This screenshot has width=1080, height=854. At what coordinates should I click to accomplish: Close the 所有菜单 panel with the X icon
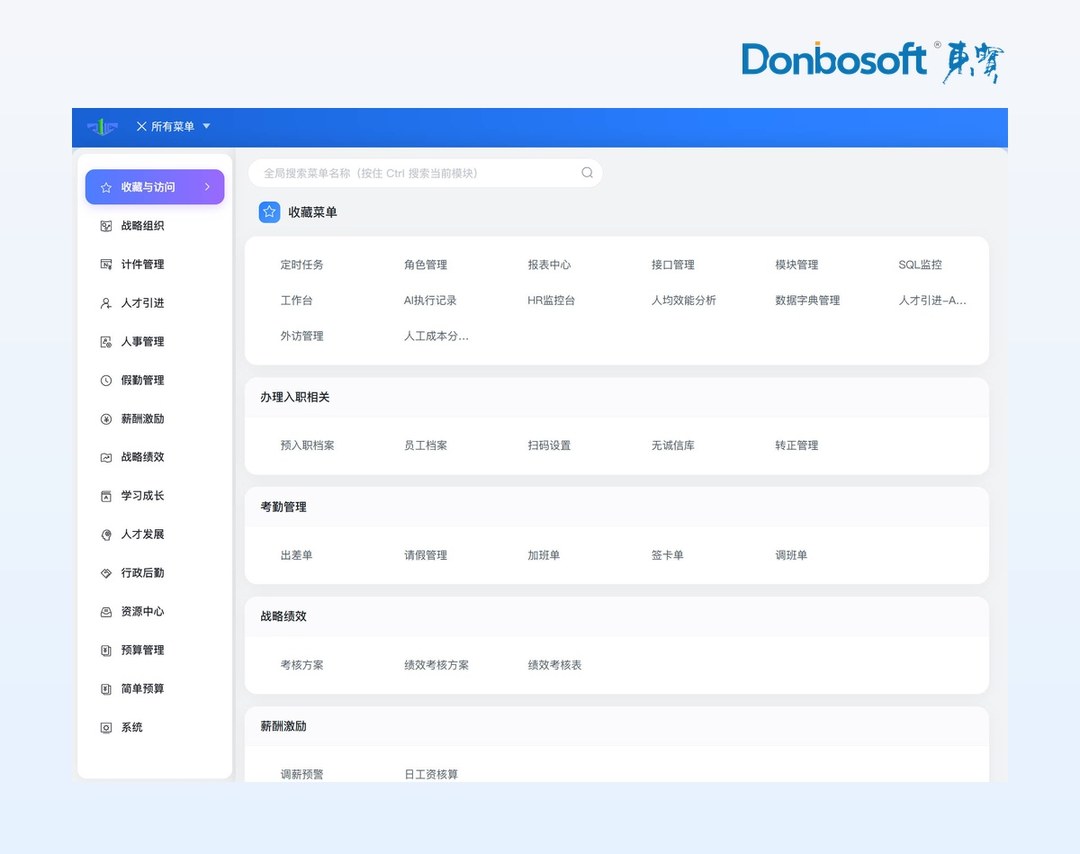pos(141,127)
